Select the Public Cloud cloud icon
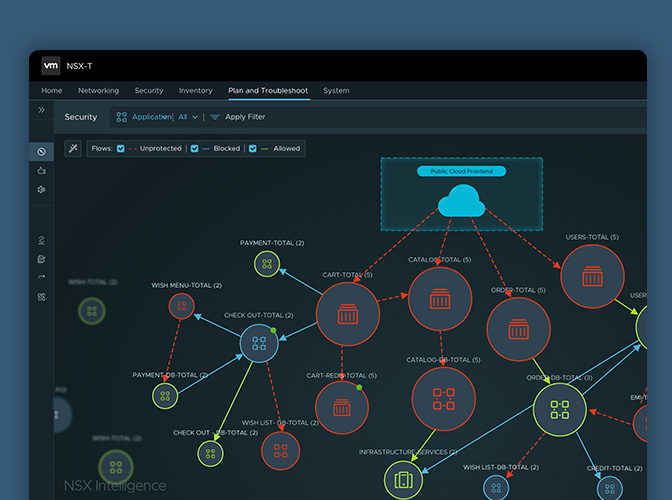This screenshot has height=500, width=672. (462, 201)
